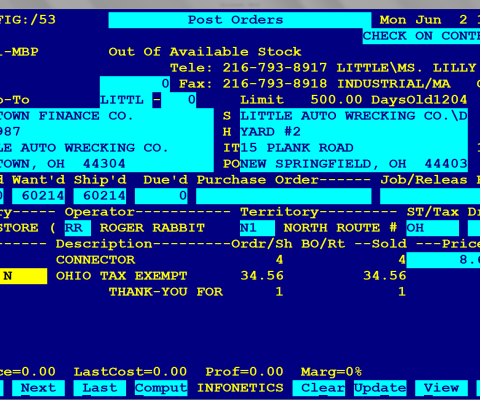Click the NORTH ROUTE # territory text
The height and width of the screenshot is (400, 480).
pos(340,228)
